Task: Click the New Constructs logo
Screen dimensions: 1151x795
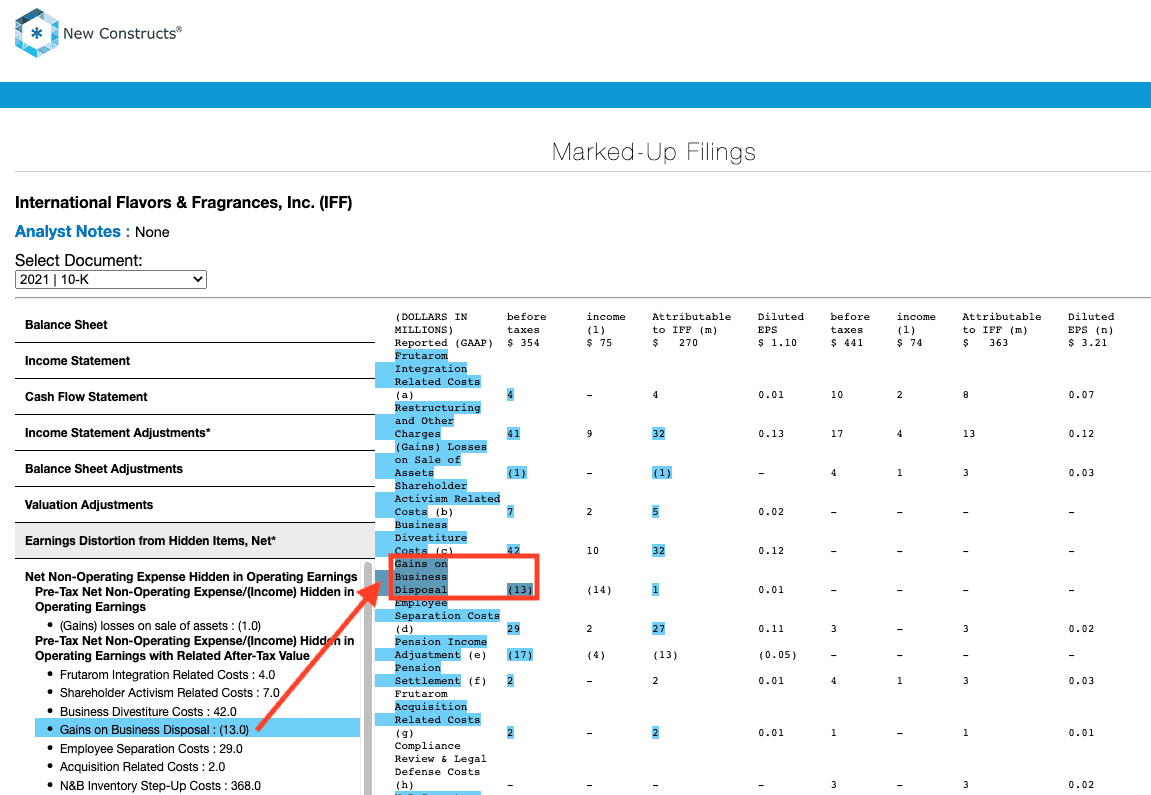Action: 98,33
